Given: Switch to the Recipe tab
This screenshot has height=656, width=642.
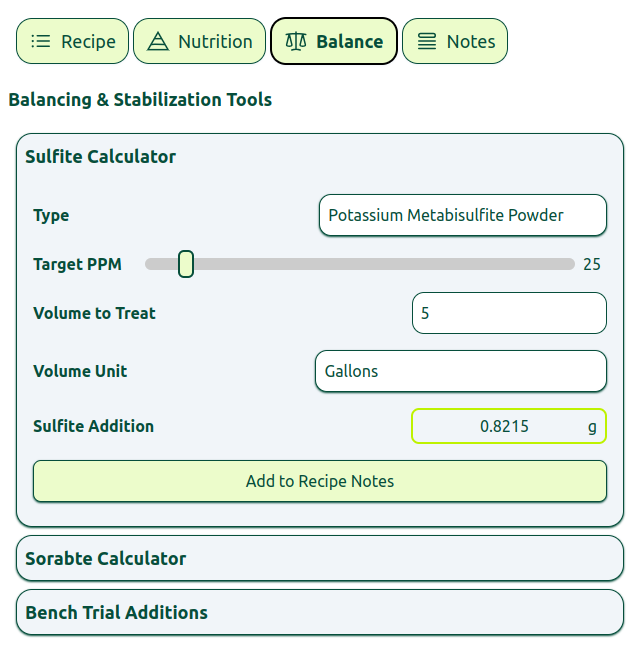Looking at the screenshot, I should (73, 42).
